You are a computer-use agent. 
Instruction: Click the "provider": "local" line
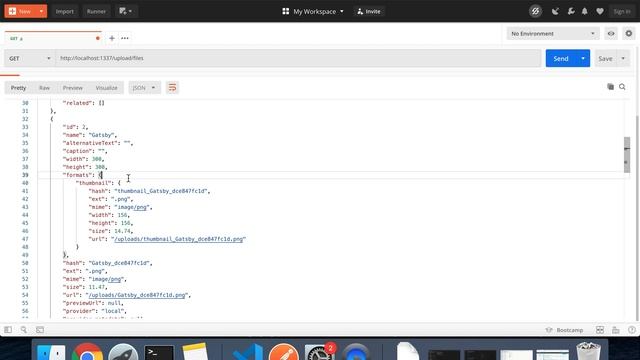click(x=95, y=311)
